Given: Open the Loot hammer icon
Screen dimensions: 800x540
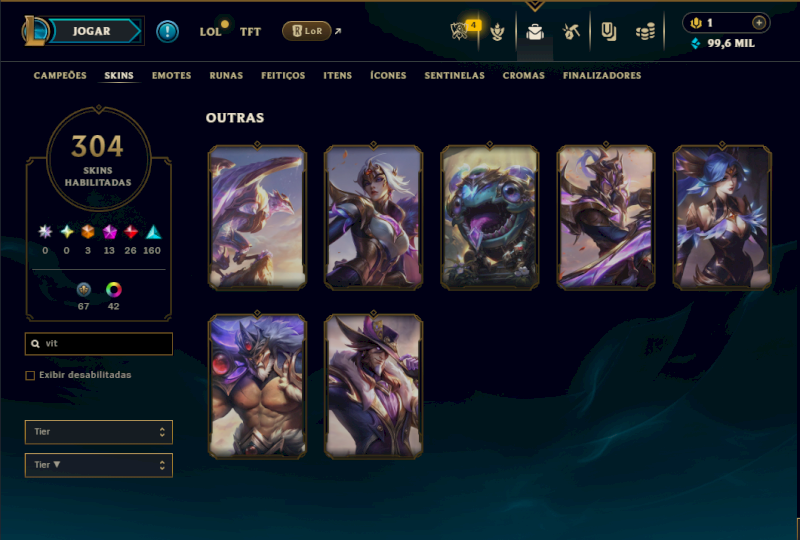Looking at the screenshot, I should (x=571, y=32).
